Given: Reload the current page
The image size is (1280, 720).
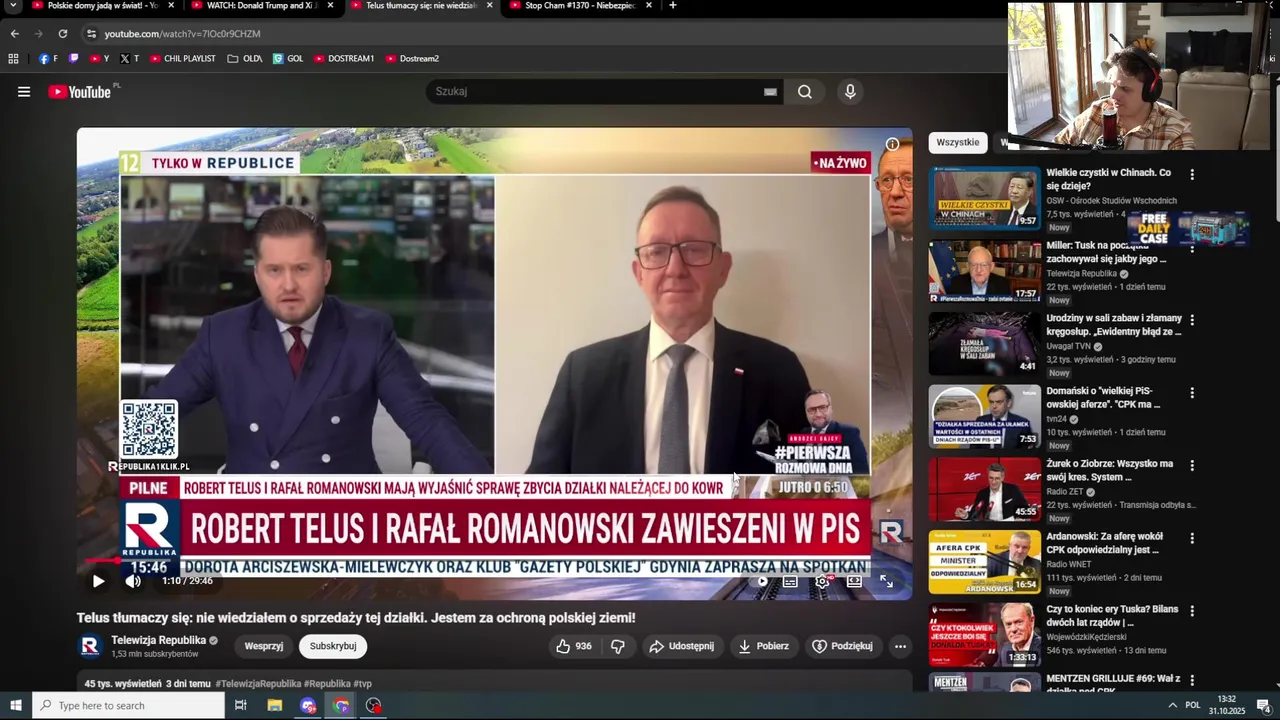Looking at the screenshot, I should click(x=62, y=33).
